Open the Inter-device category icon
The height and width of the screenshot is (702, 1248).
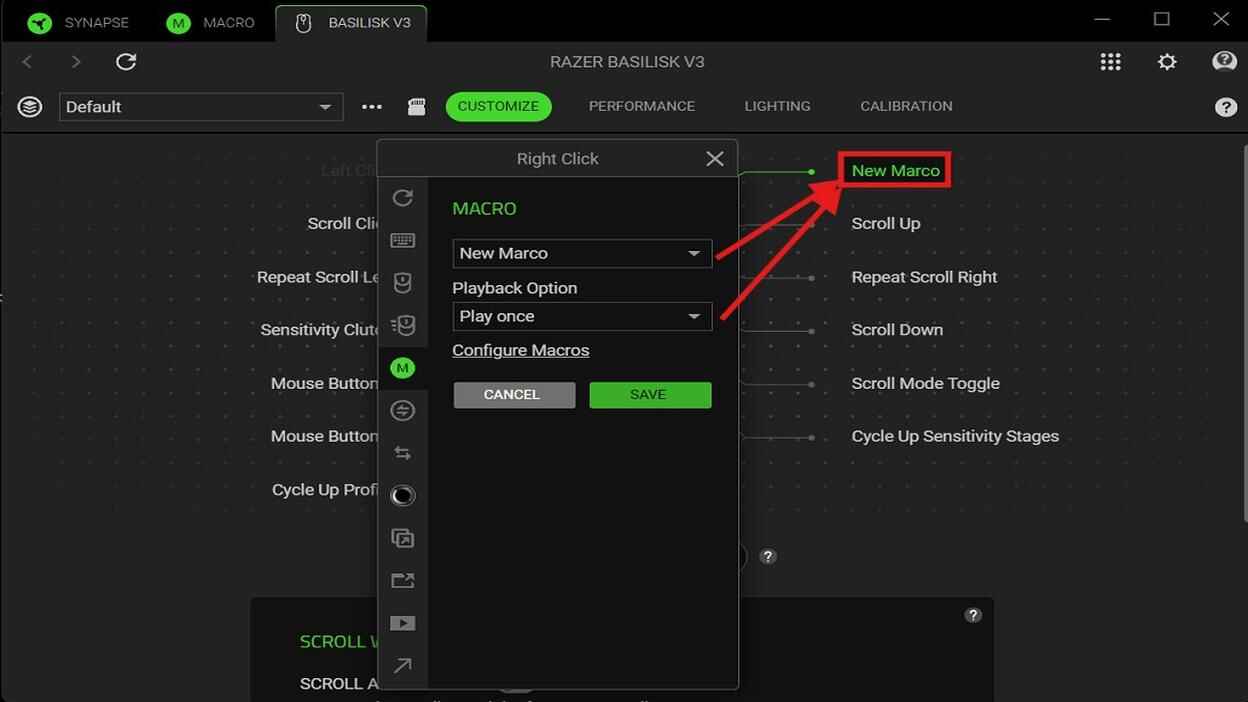(x=402, y=410)
